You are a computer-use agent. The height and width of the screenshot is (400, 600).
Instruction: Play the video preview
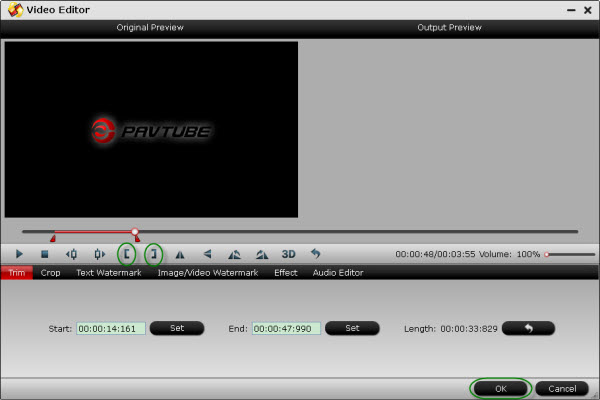[x=19, y=254]
